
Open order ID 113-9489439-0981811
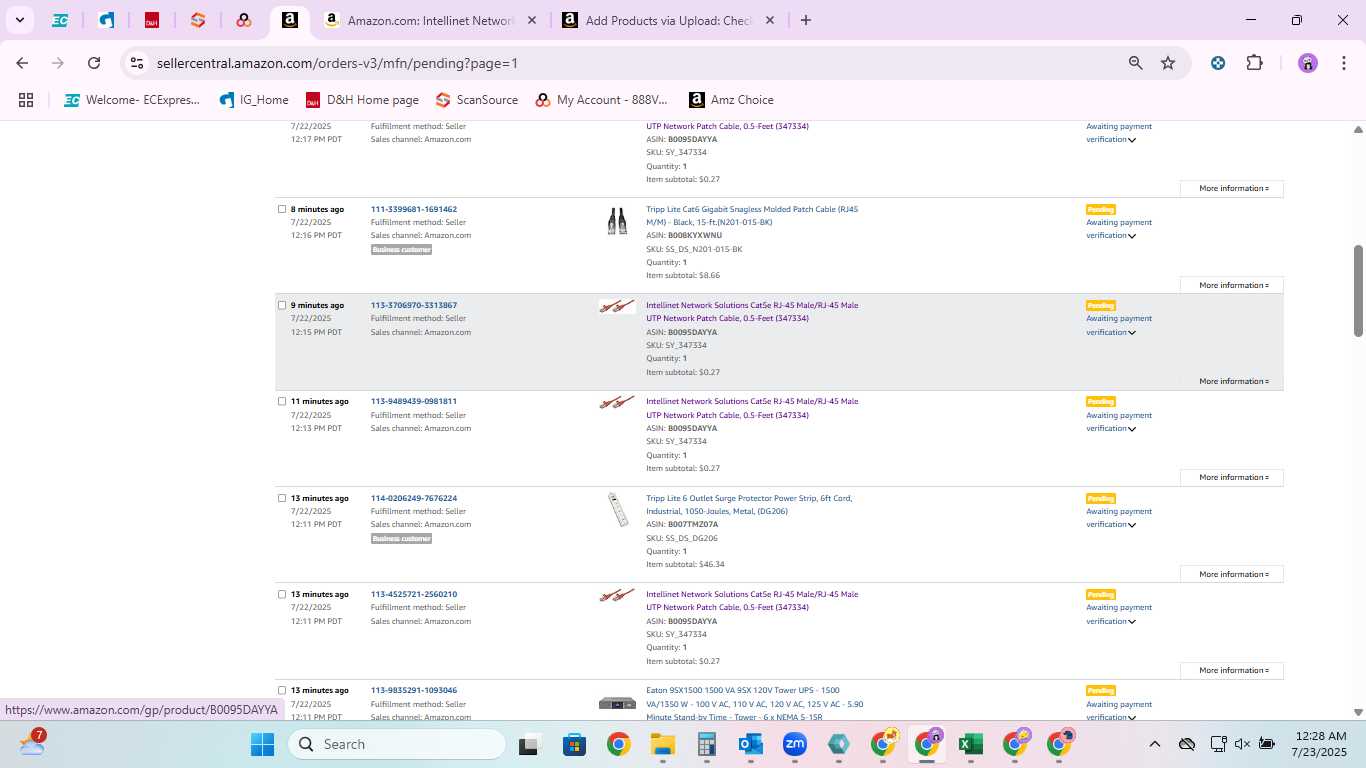click(414, 401)
